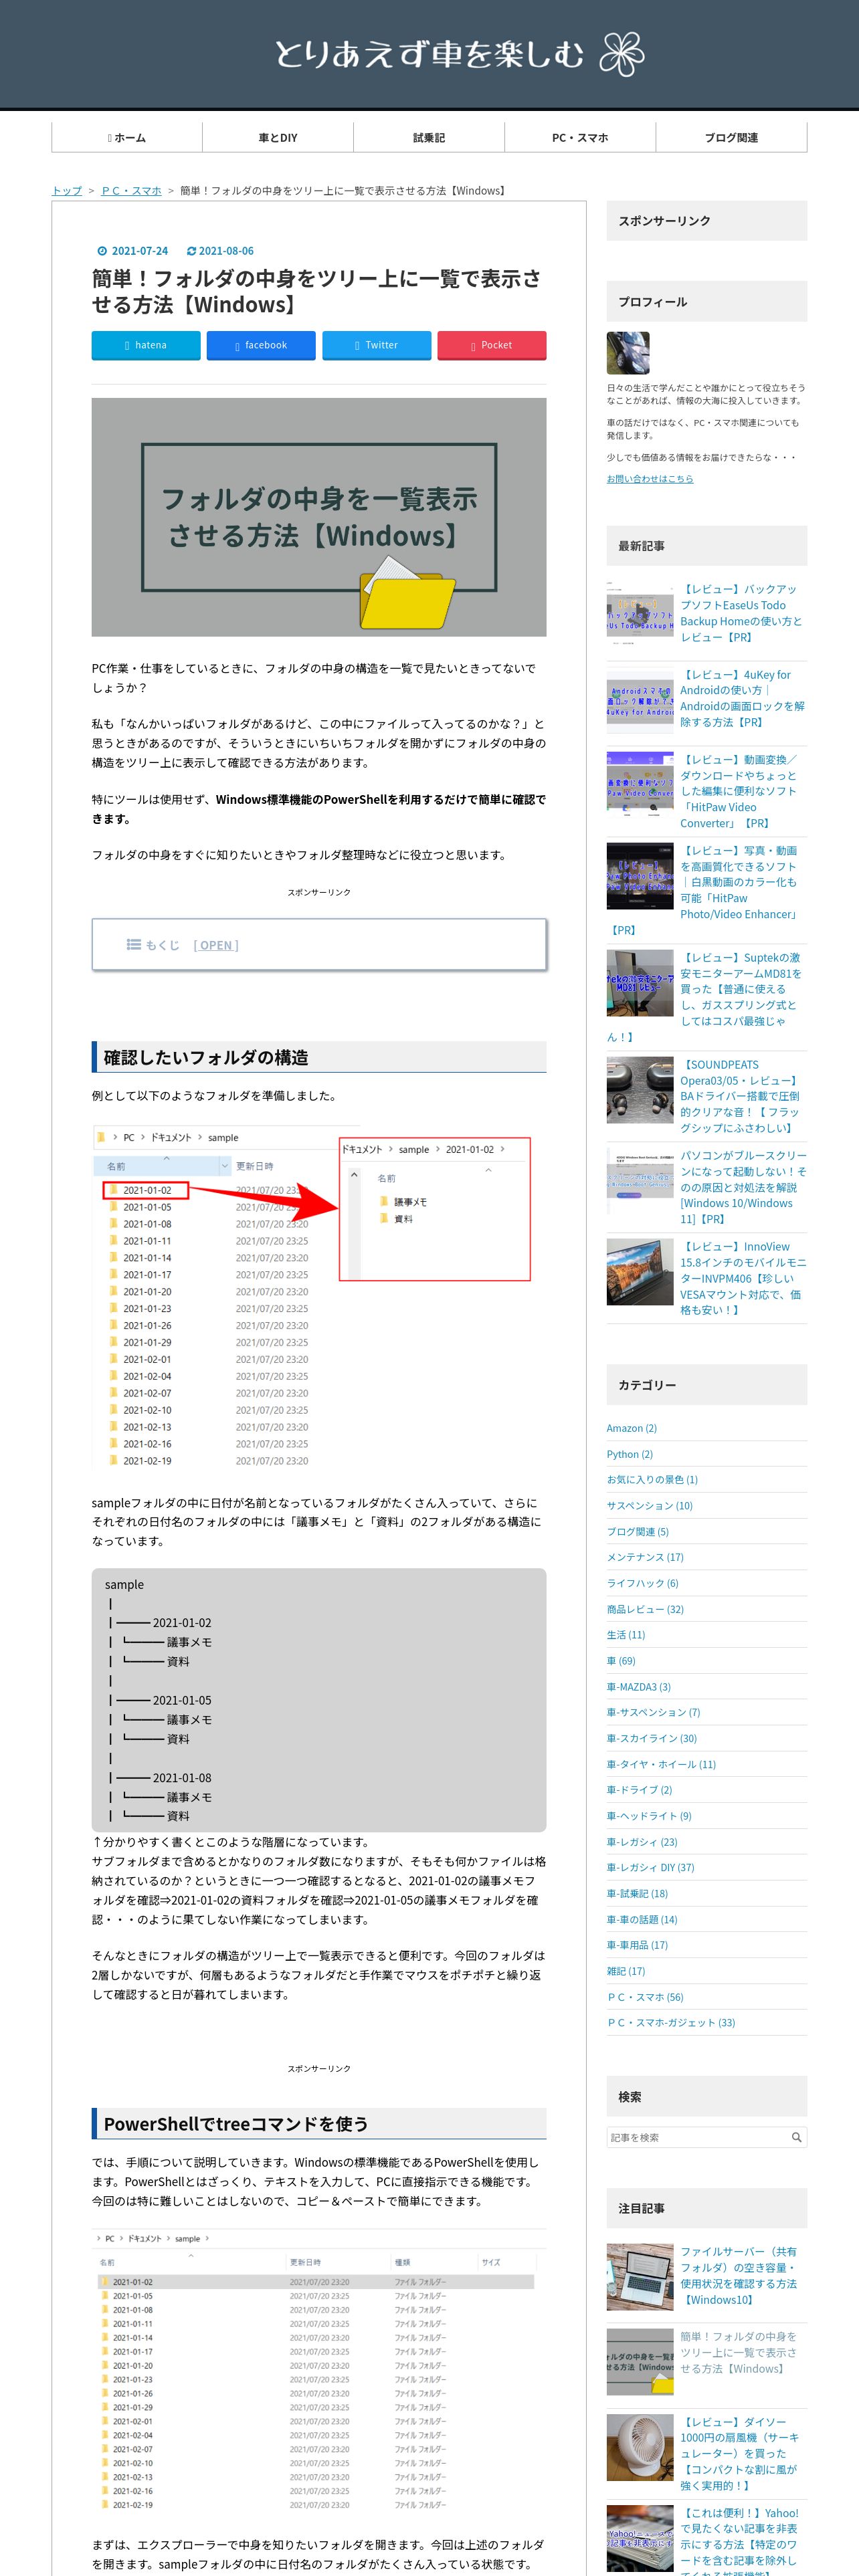Viewport: 859px width, 2576px height.
Task: Select the 車-タイヤ・ホイール (11) category
Action: [661, 1764]
